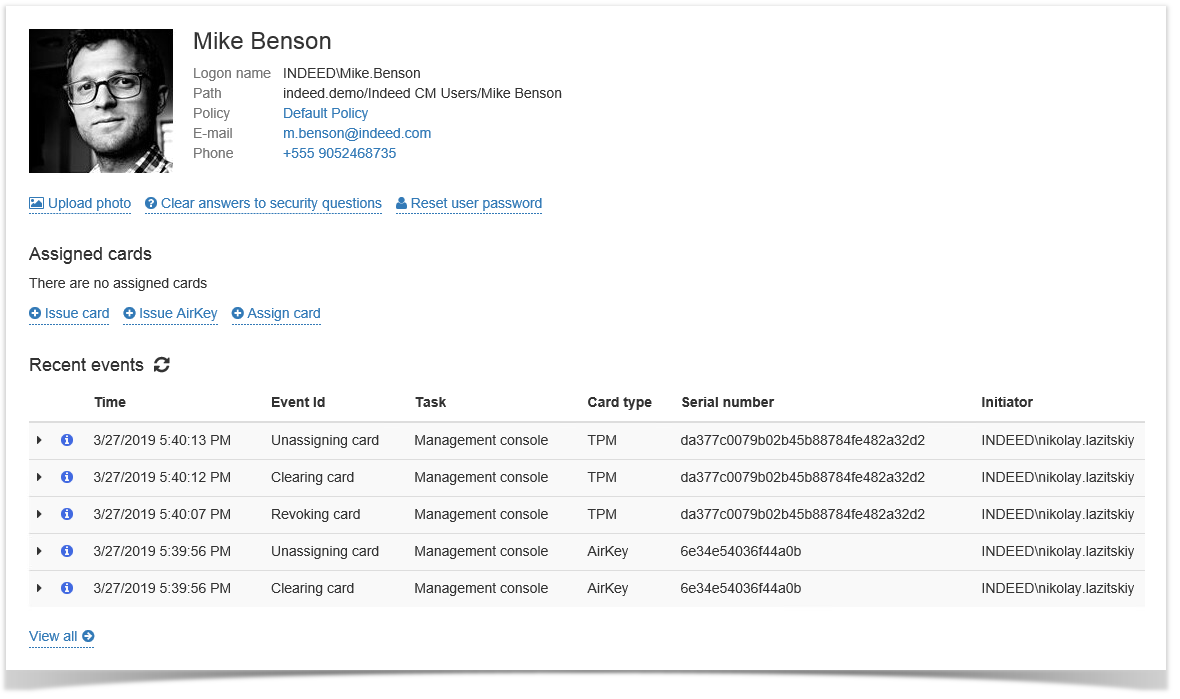Image resolution: width=1180 pixels, height=699 pixels.
Task: Click info icon for Revoking card event
Action: tap(67, 514)
